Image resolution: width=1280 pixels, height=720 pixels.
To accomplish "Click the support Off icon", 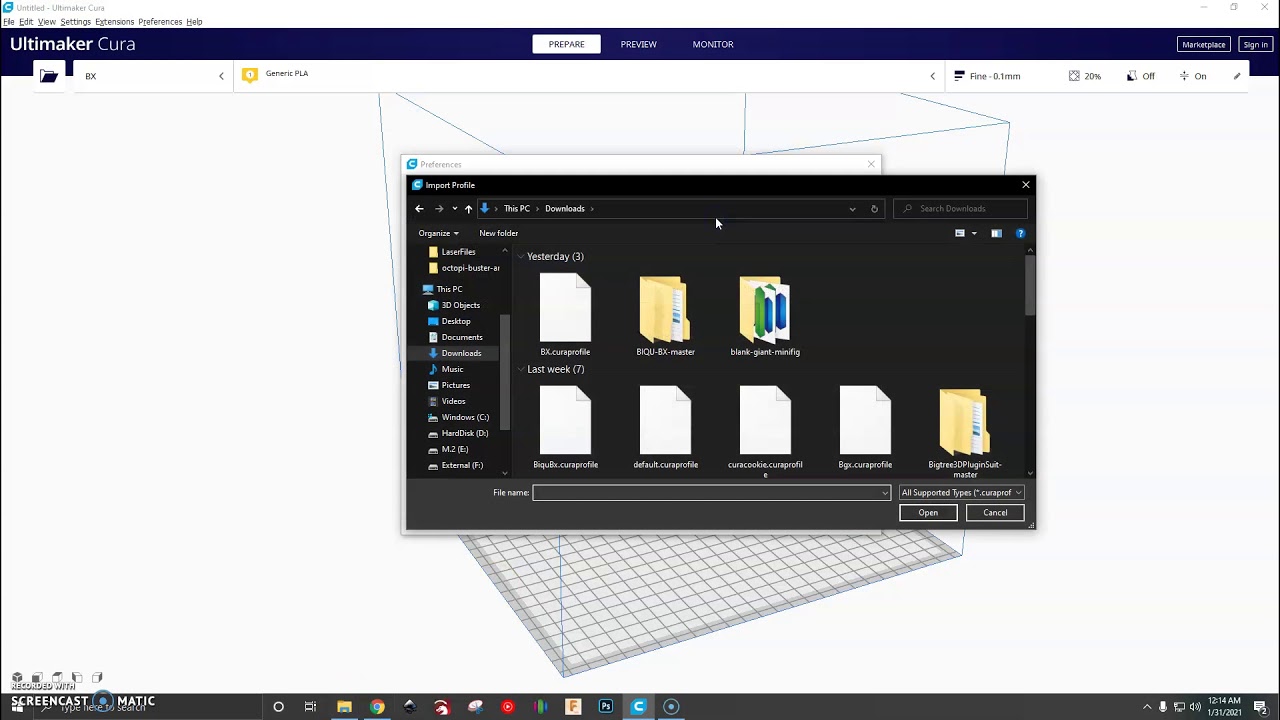I will tap(1132, 76).
